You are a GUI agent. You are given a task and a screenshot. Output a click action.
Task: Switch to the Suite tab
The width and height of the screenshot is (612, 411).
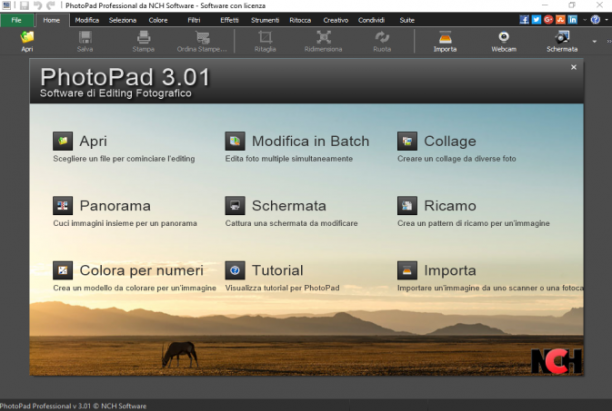[x=407, y=20]
